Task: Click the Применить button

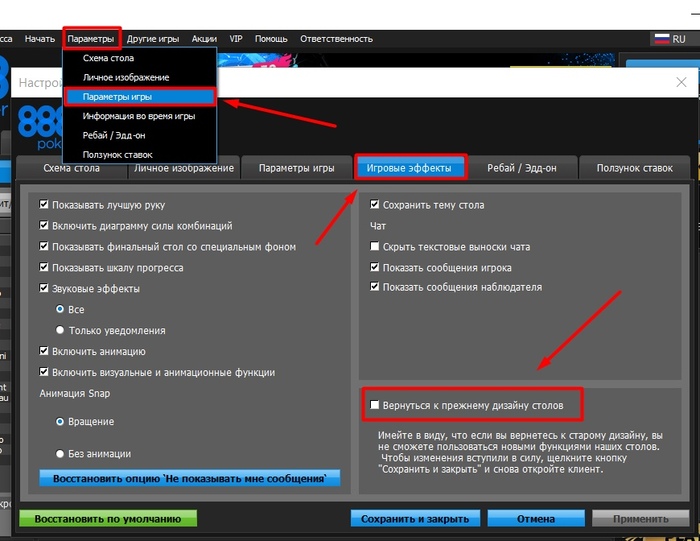Action: pos(641,519)
